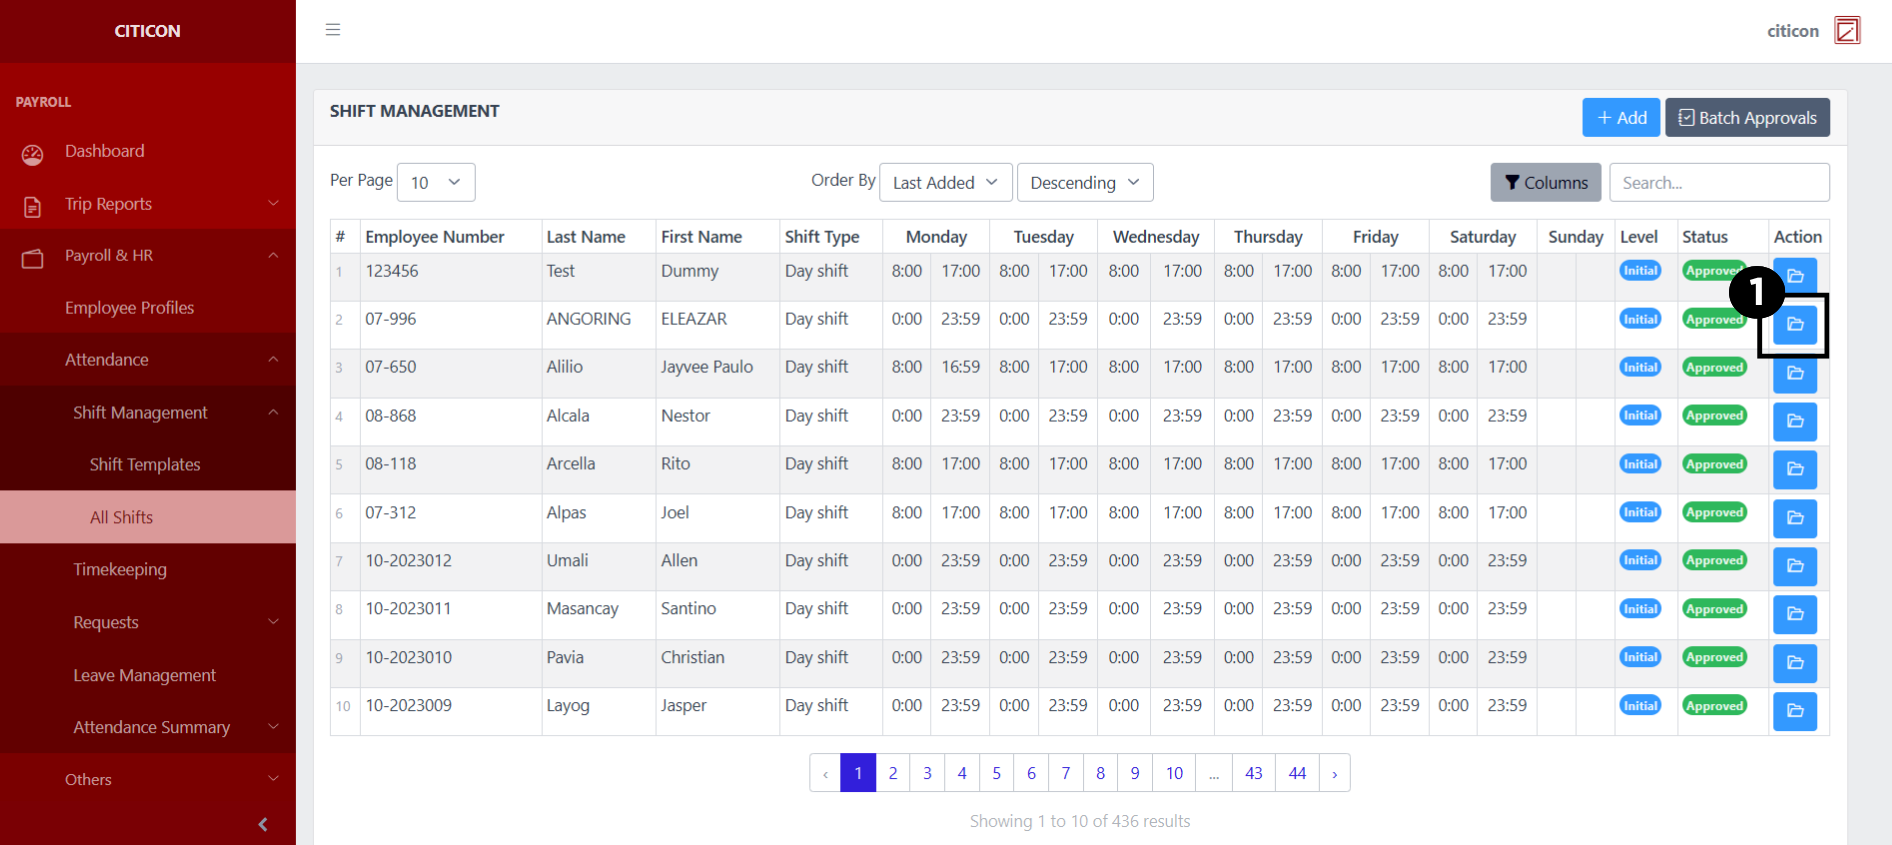Click the Batch Approvals button
This screenshot has height=845, width=1892.
click(1746, 117)
